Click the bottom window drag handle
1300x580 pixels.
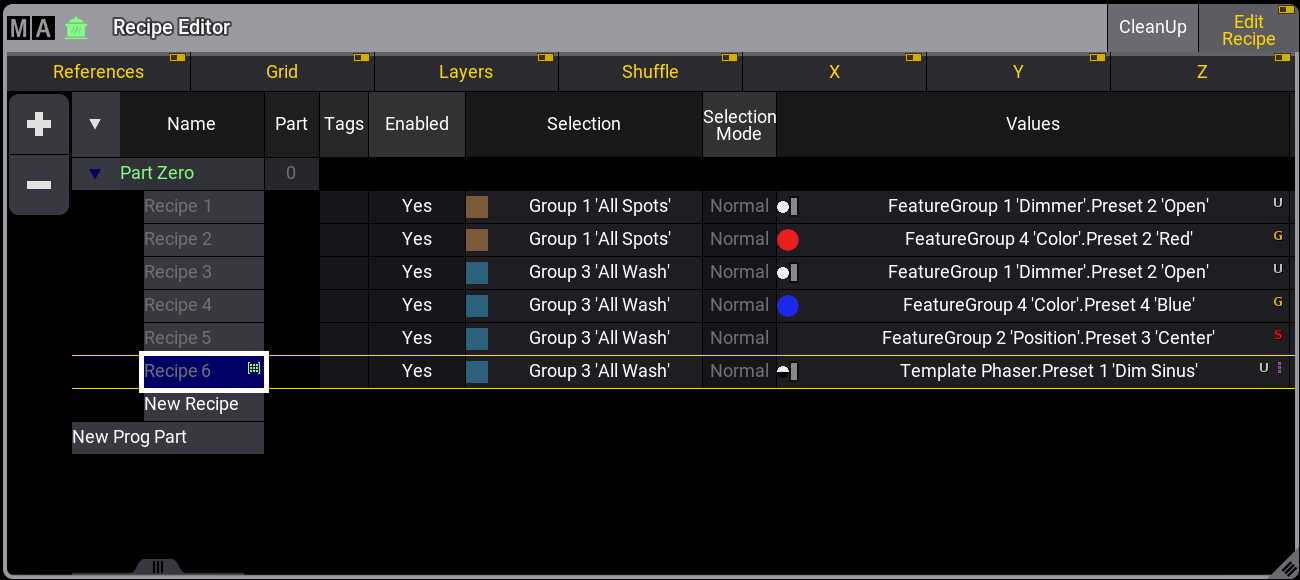(157, 567)
